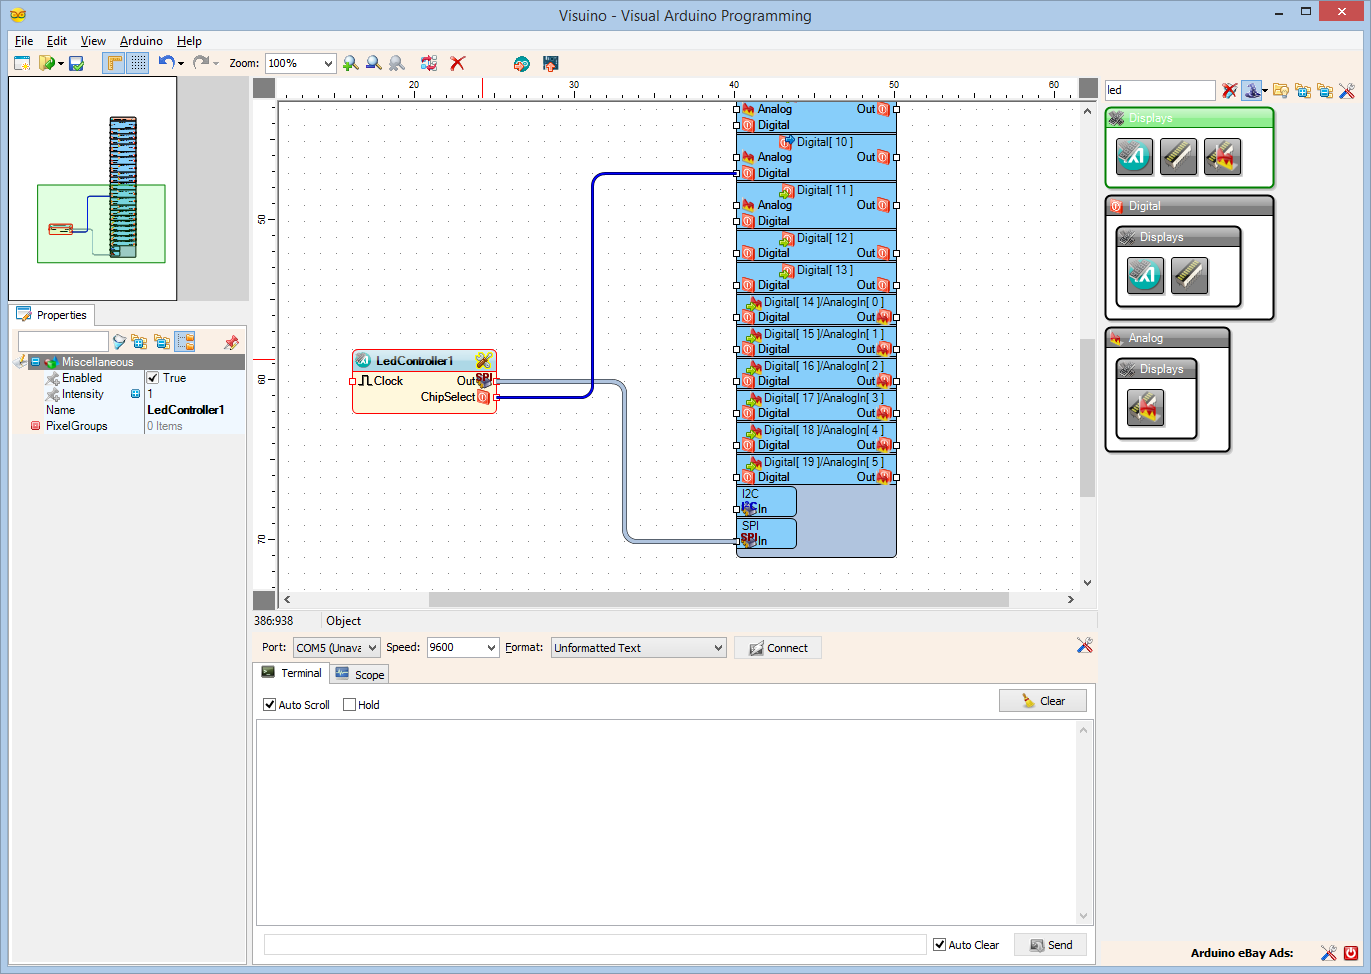Switch to the Scope tab
Image resolution: width=1371 pixels, height=974 pixels.
(x=359, y=673)
